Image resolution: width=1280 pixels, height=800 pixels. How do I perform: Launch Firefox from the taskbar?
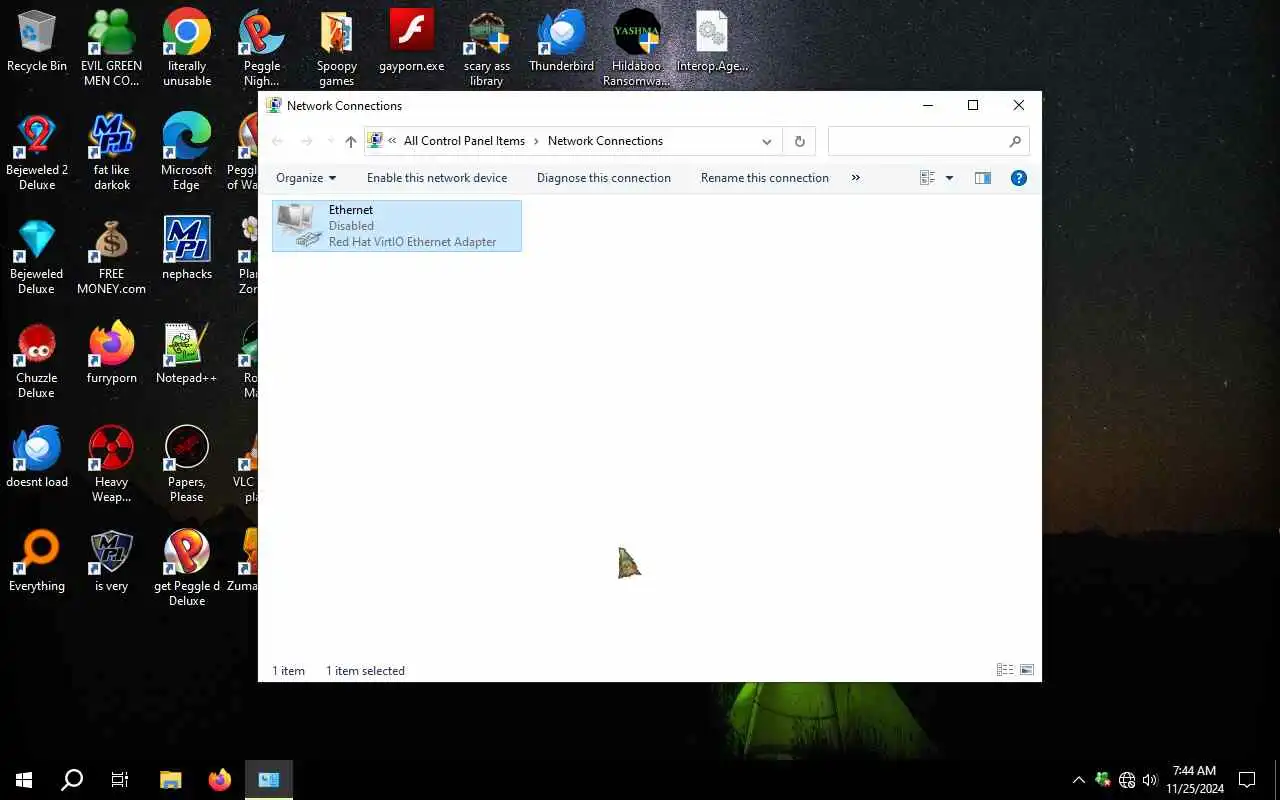click(x=220, y=780)
